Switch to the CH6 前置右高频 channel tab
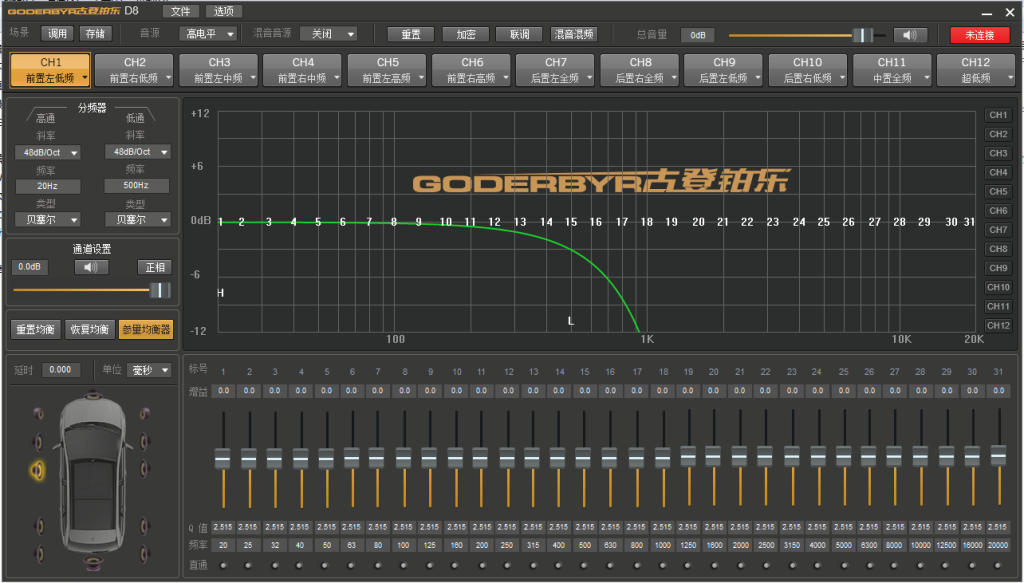The height and width of the screenshot is (583, 1024). coord(471,70)
